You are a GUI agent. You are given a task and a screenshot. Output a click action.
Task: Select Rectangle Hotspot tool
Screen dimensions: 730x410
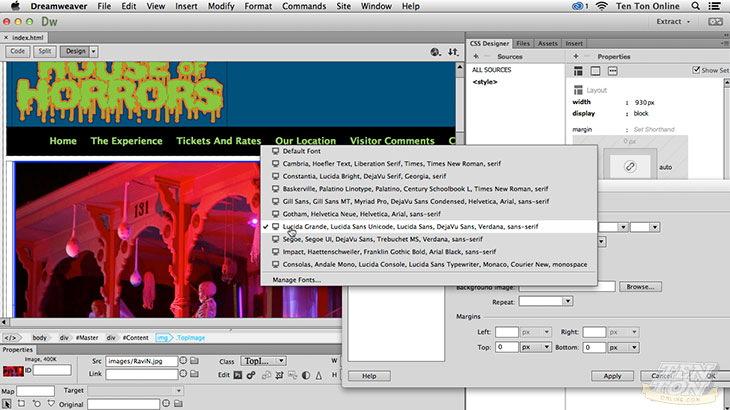click(x=21, y=403)
